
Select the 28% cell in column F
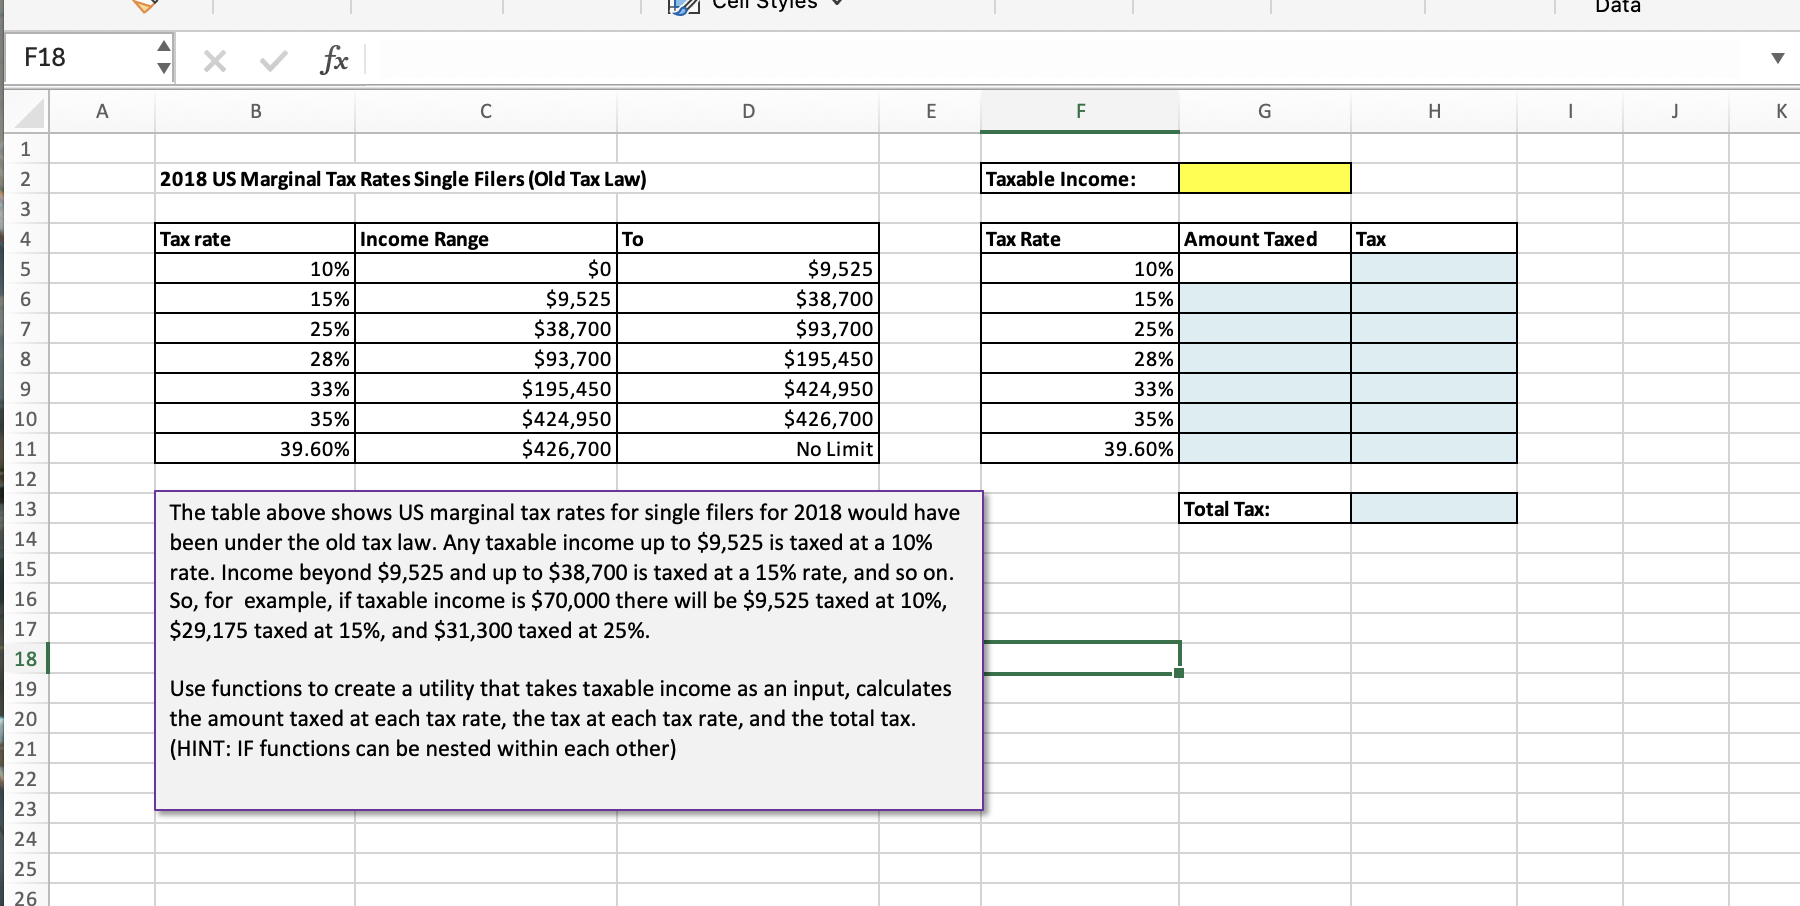coord(1080,359)
